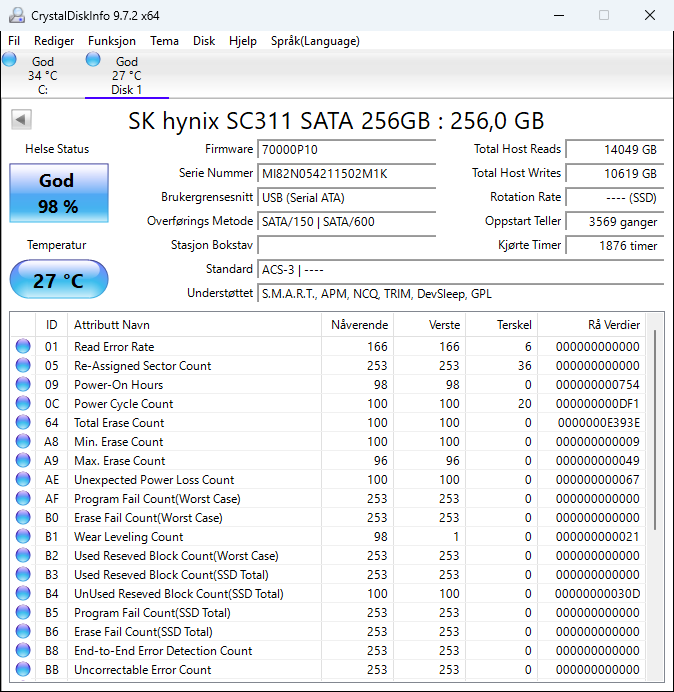Click status orb of Used Reseved Block Count(Worst Case) row
Screen dimensions: 674x692
coord(23,555)
